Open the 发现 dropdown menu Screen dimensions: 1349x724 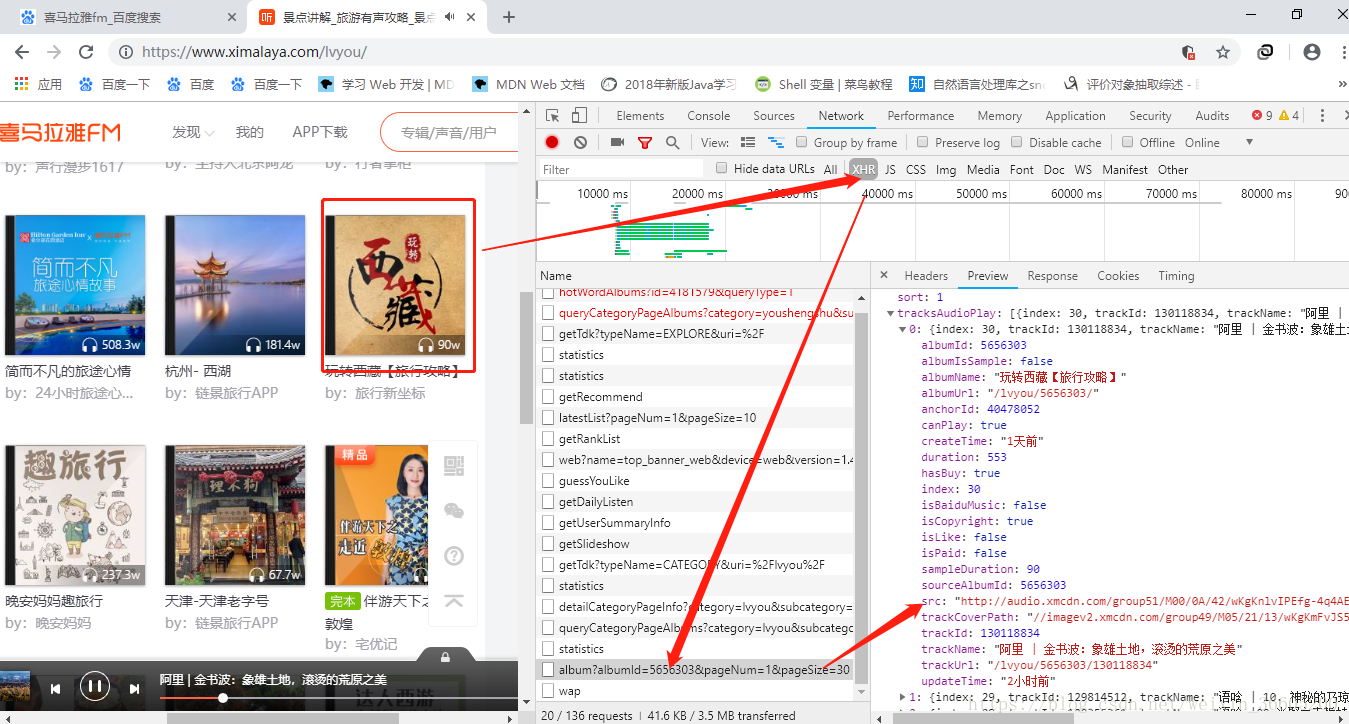tap(193, 132)
